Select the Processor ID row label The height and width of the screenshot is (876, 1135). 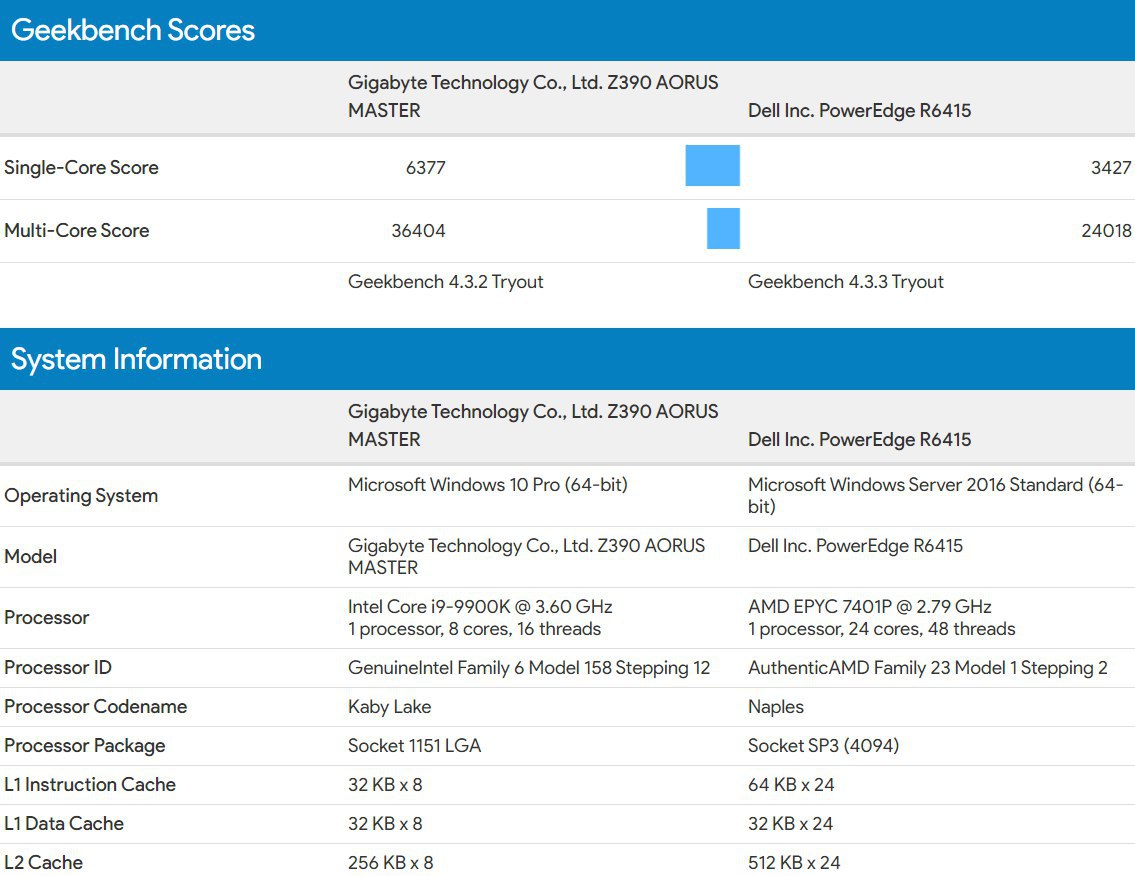pos(58,667)
